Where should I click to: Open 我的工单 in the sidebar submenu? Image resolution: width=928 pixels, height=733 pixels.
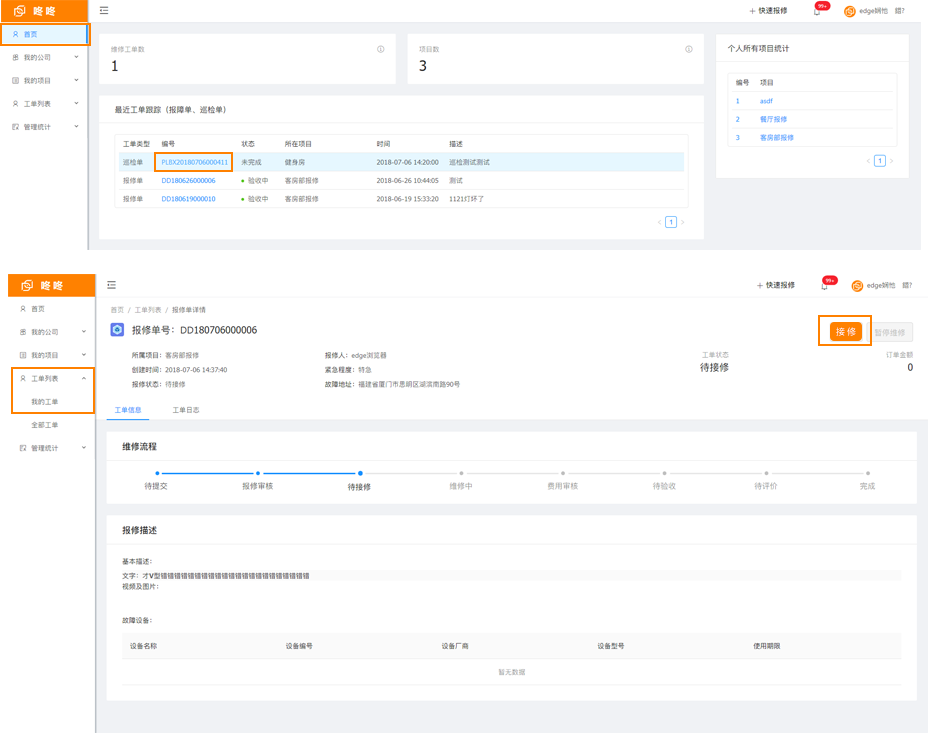pos(45,402)
